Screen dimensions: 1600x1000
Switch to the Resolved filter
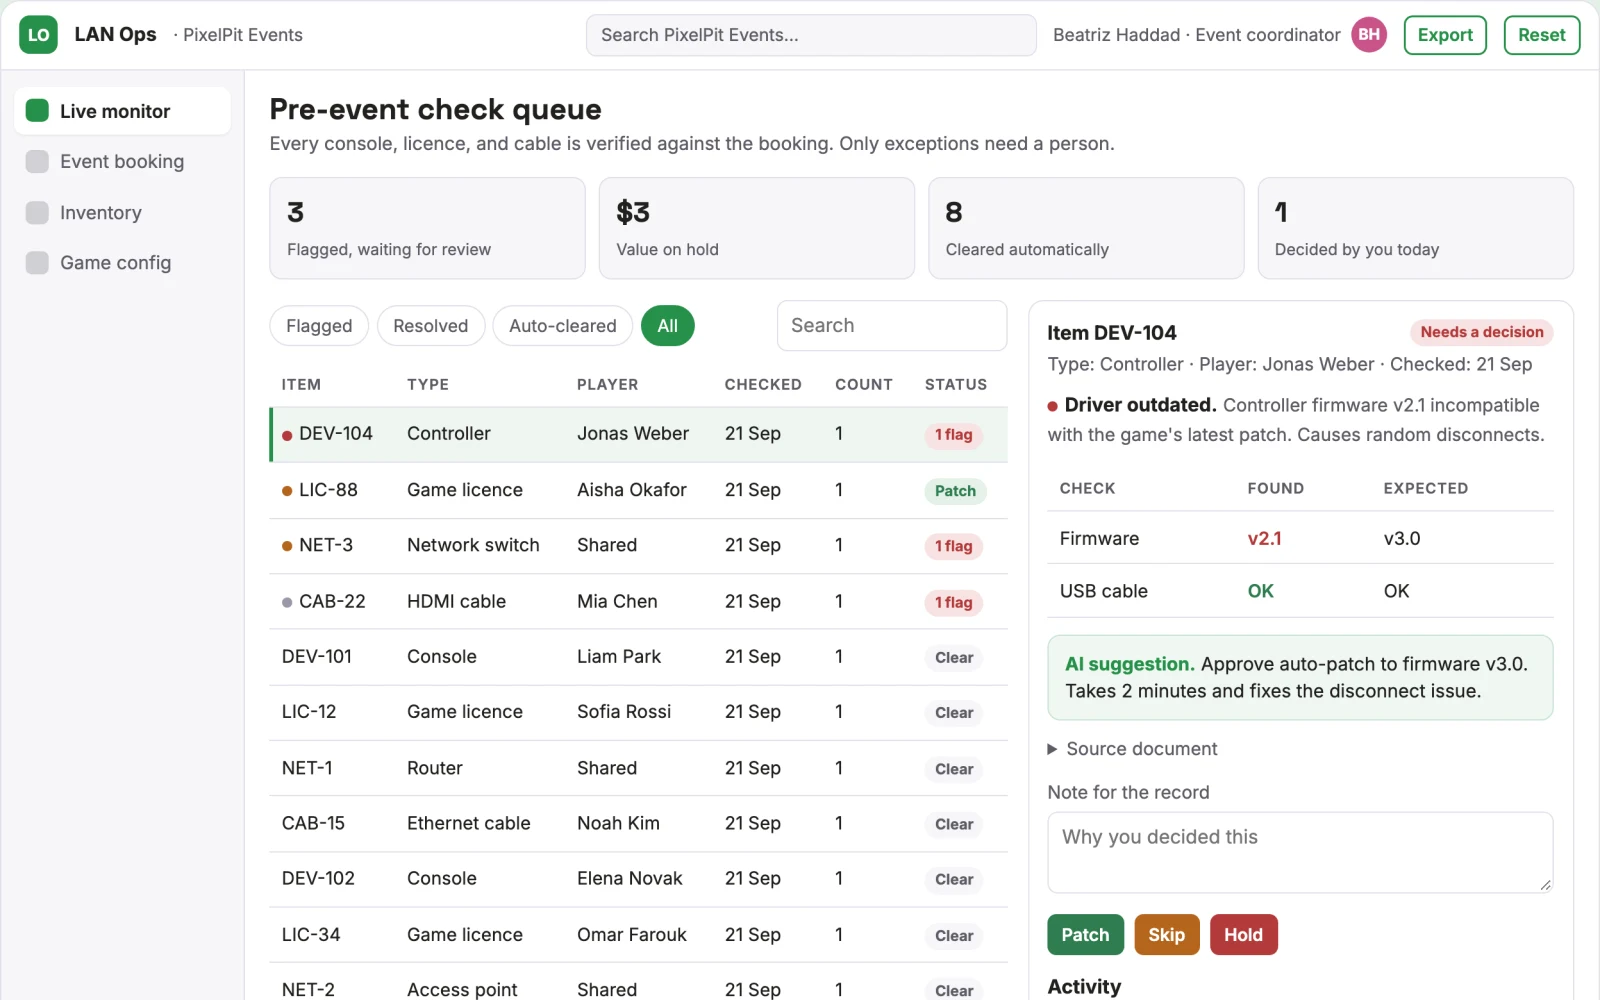[430, 326]
